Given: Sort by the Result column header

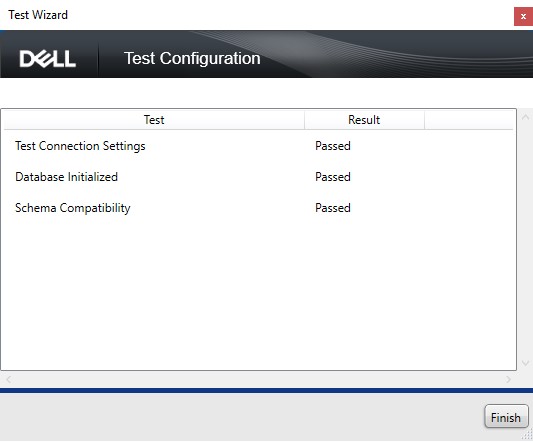Looking at the screenshot, I should (364, 120).
